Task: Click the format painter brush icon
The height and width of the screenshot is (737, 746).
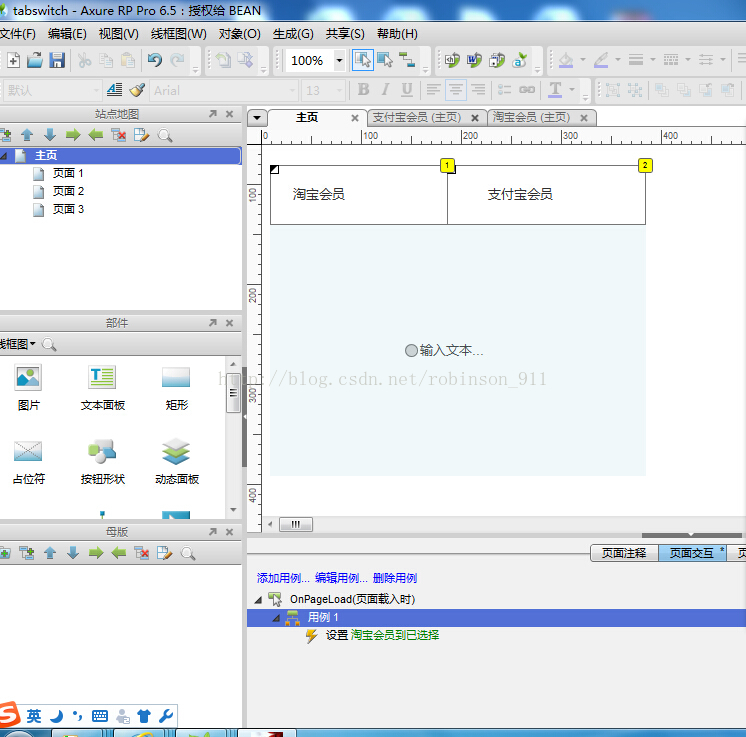Action: coord(137,89)
